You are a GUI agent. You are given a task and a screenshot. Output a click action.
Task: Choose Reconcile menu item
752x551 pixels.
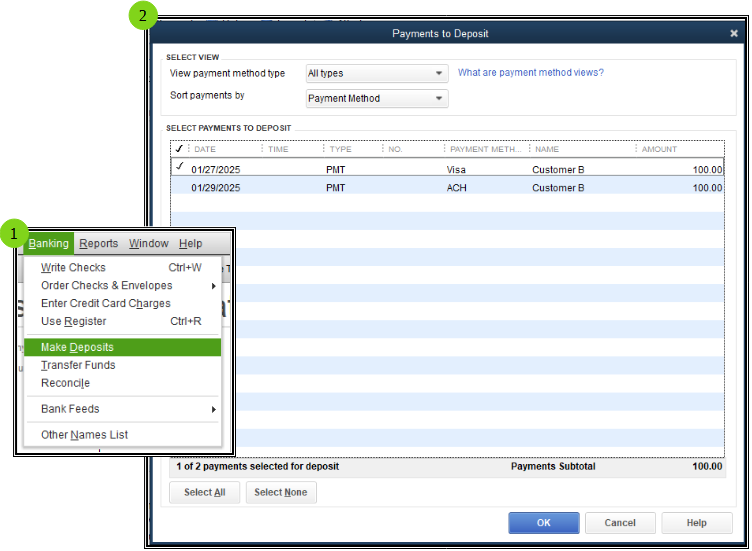coord(122,383)
